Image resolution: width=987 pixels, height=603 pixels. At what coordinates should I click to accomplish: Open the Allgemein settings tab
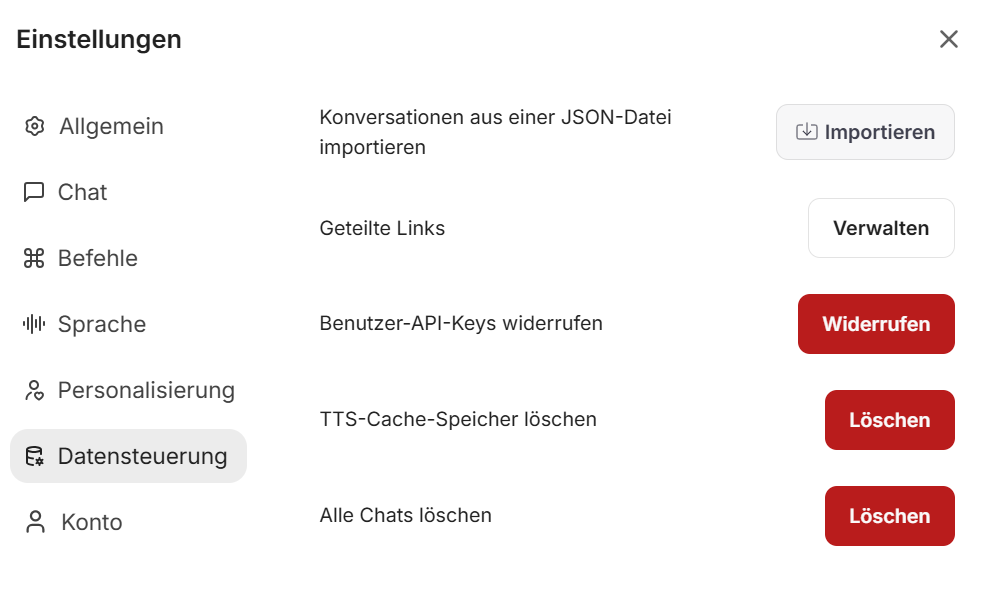click(x=111, y=126)
